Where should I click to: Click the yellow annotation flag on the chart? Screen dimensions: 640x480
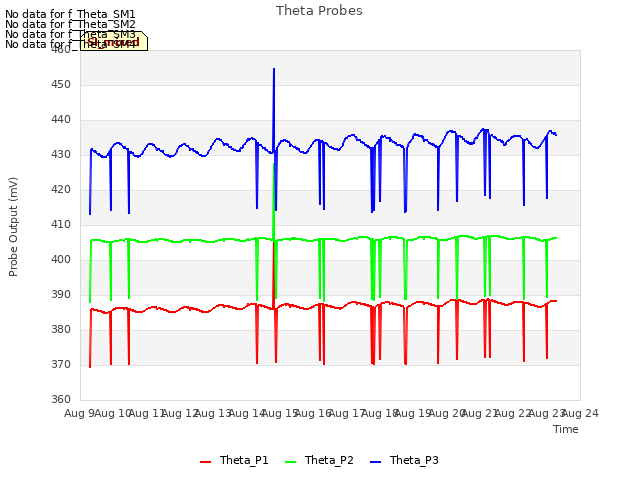(114, 41)
